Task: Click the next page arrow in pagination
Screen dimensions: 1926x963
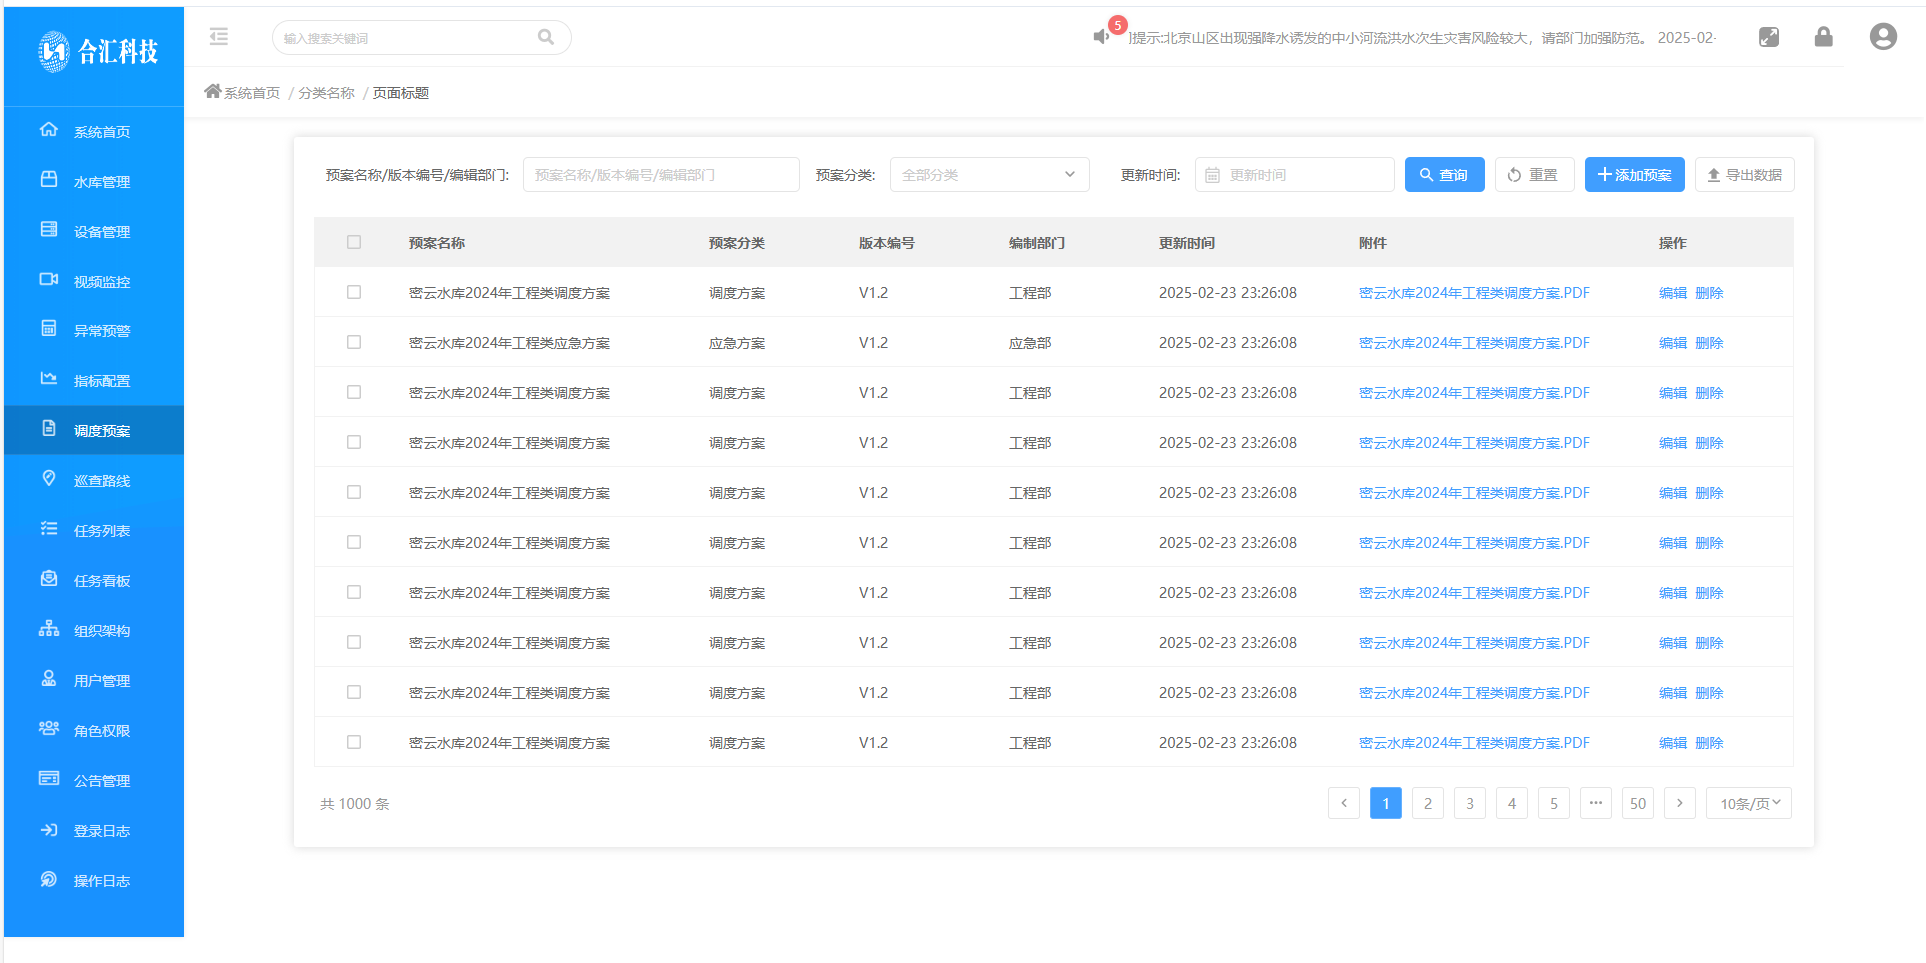Action: [x=1679, y=803]
